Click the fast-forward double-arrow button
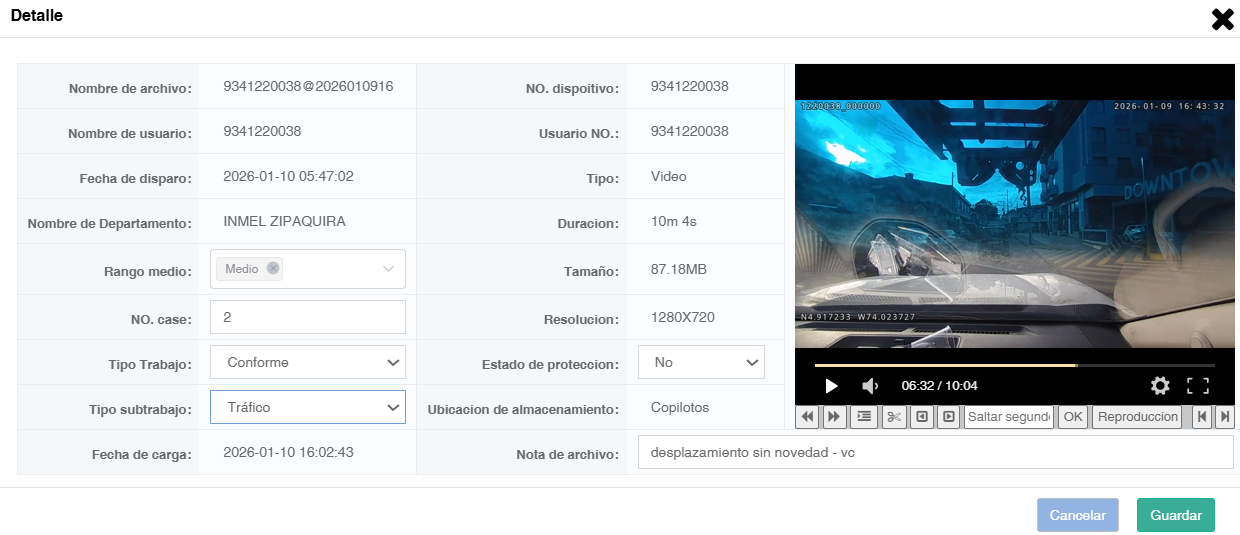The height and width of the screenshot is (535, 1240). 834,416
